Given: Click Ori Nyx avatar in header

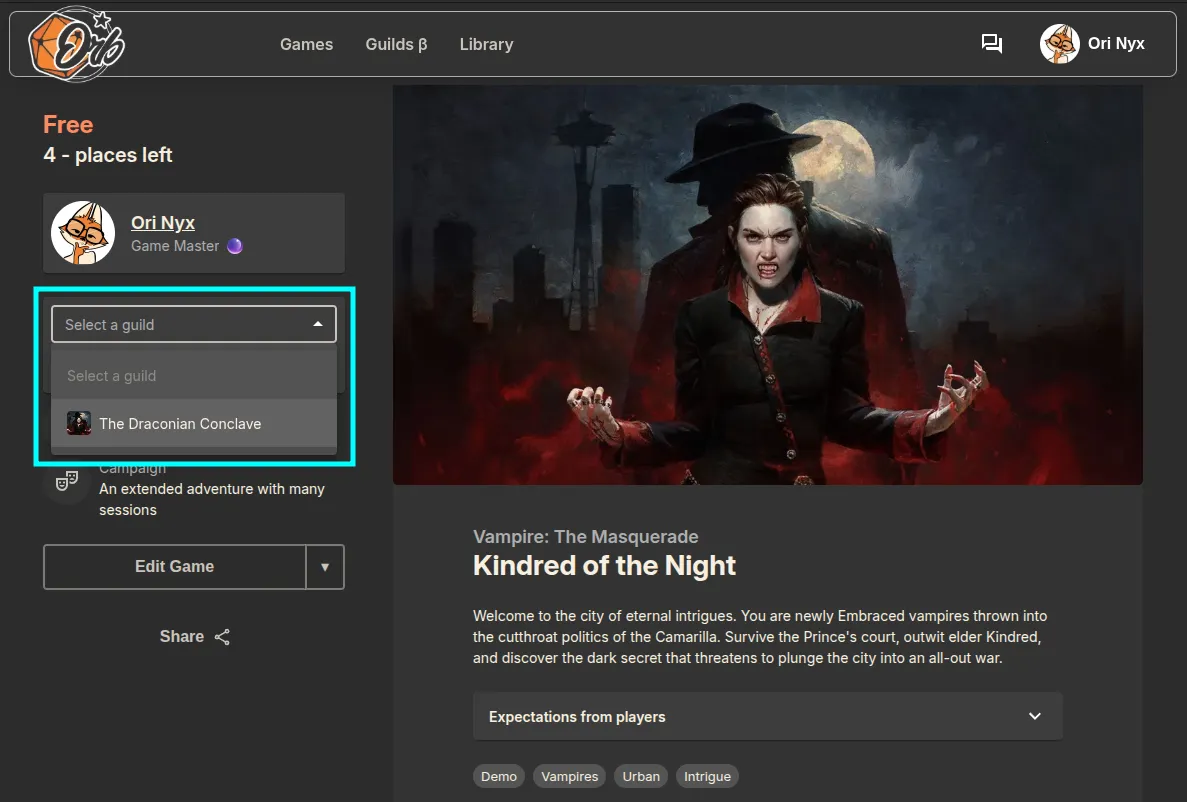Looking at the screenshot, I should [x=1059, y=44].
